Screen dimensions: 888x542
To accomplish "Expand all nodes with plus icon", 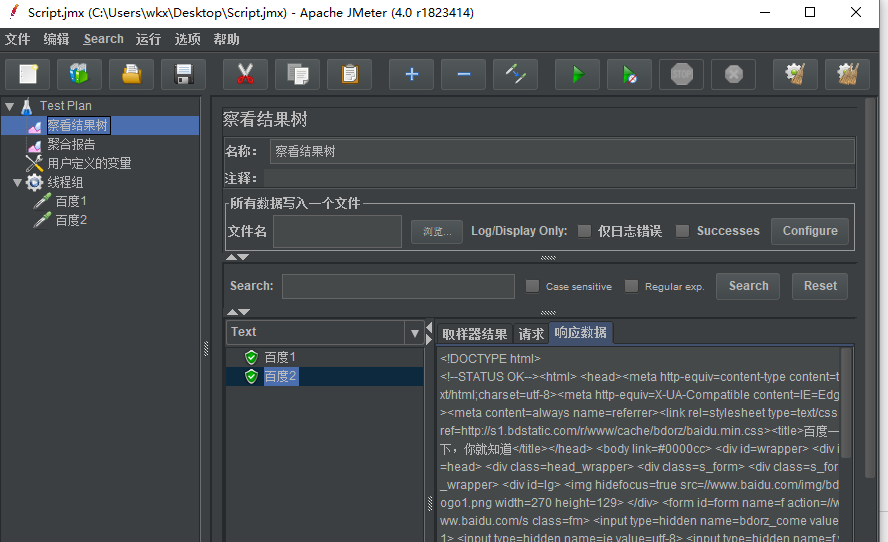I will coord(412,74).
